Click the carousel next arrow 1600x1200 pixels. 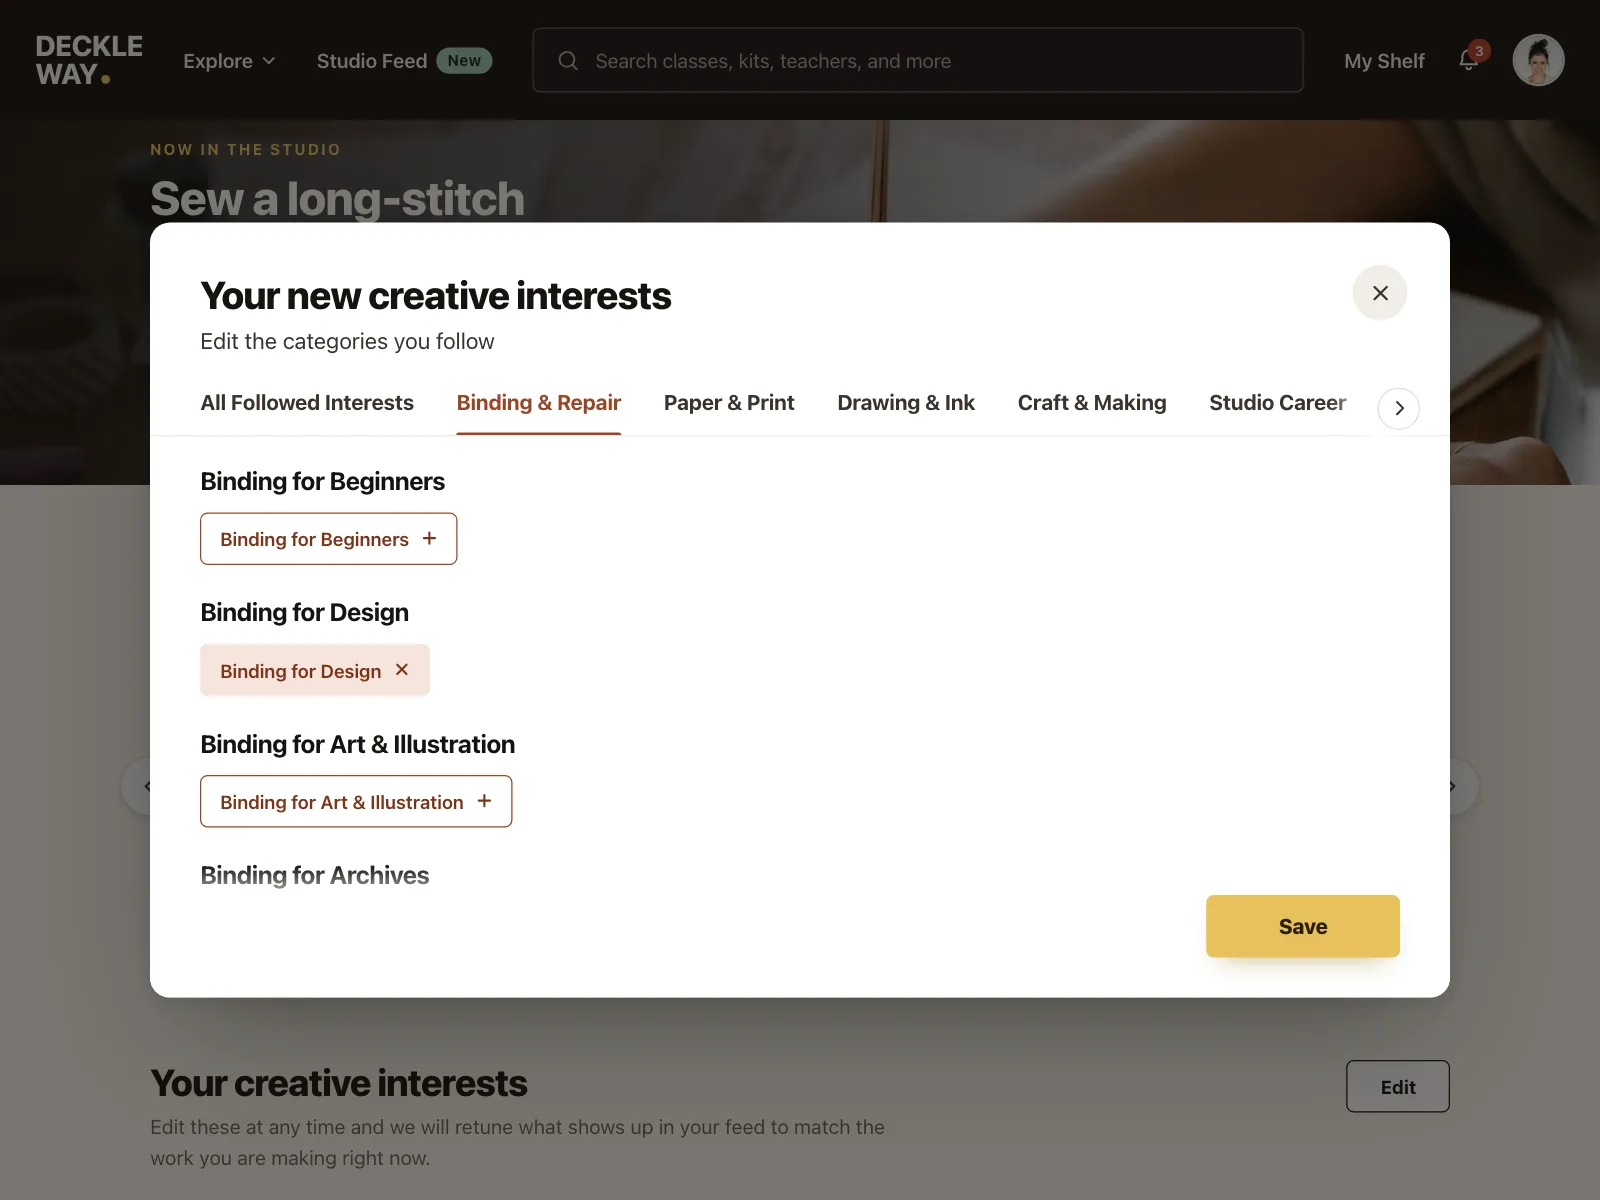(1457, 787)
